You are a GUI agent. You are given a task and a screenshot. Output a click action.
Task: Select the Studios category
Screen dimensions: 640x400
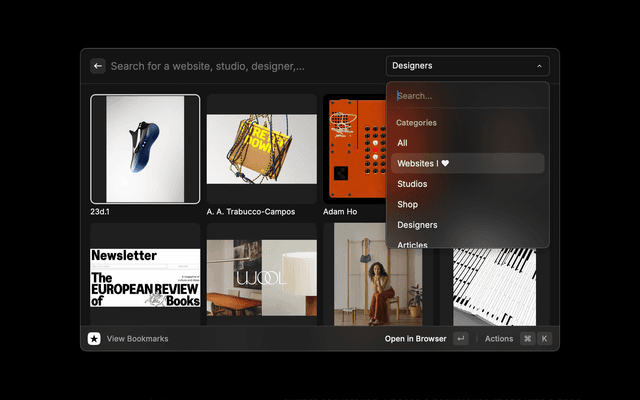412,184
